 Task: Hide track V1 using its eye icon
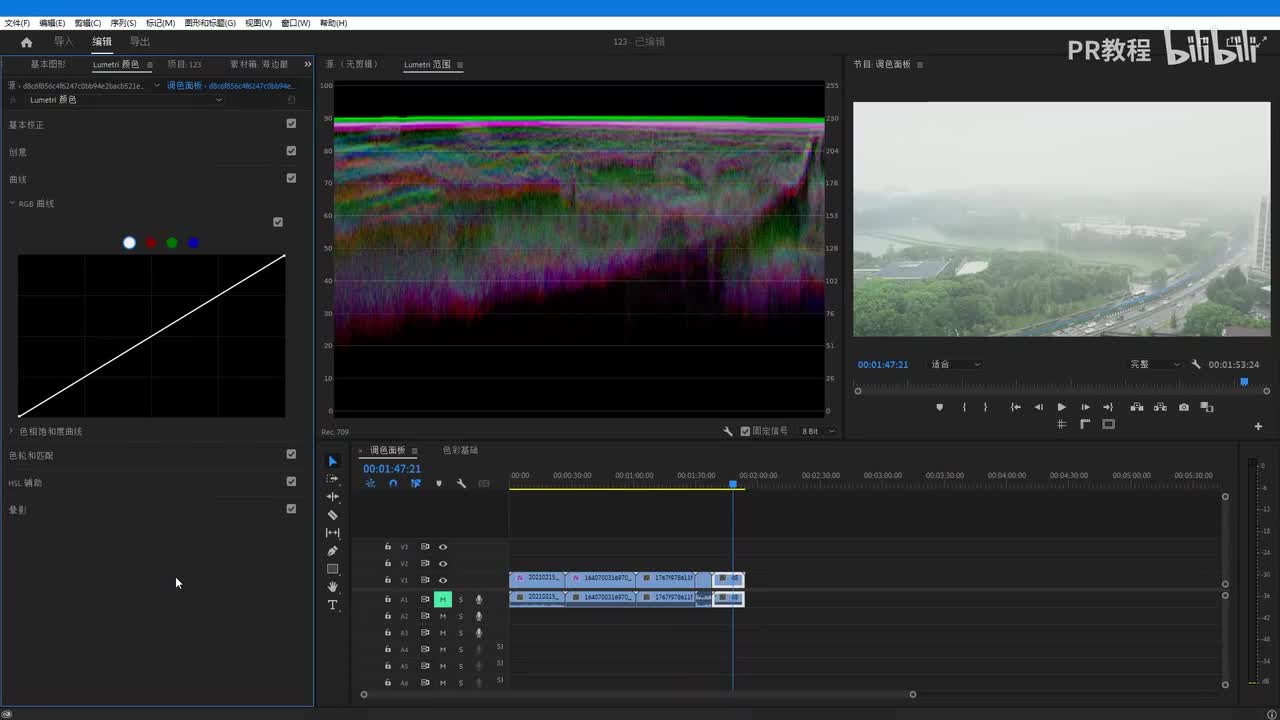443,580
